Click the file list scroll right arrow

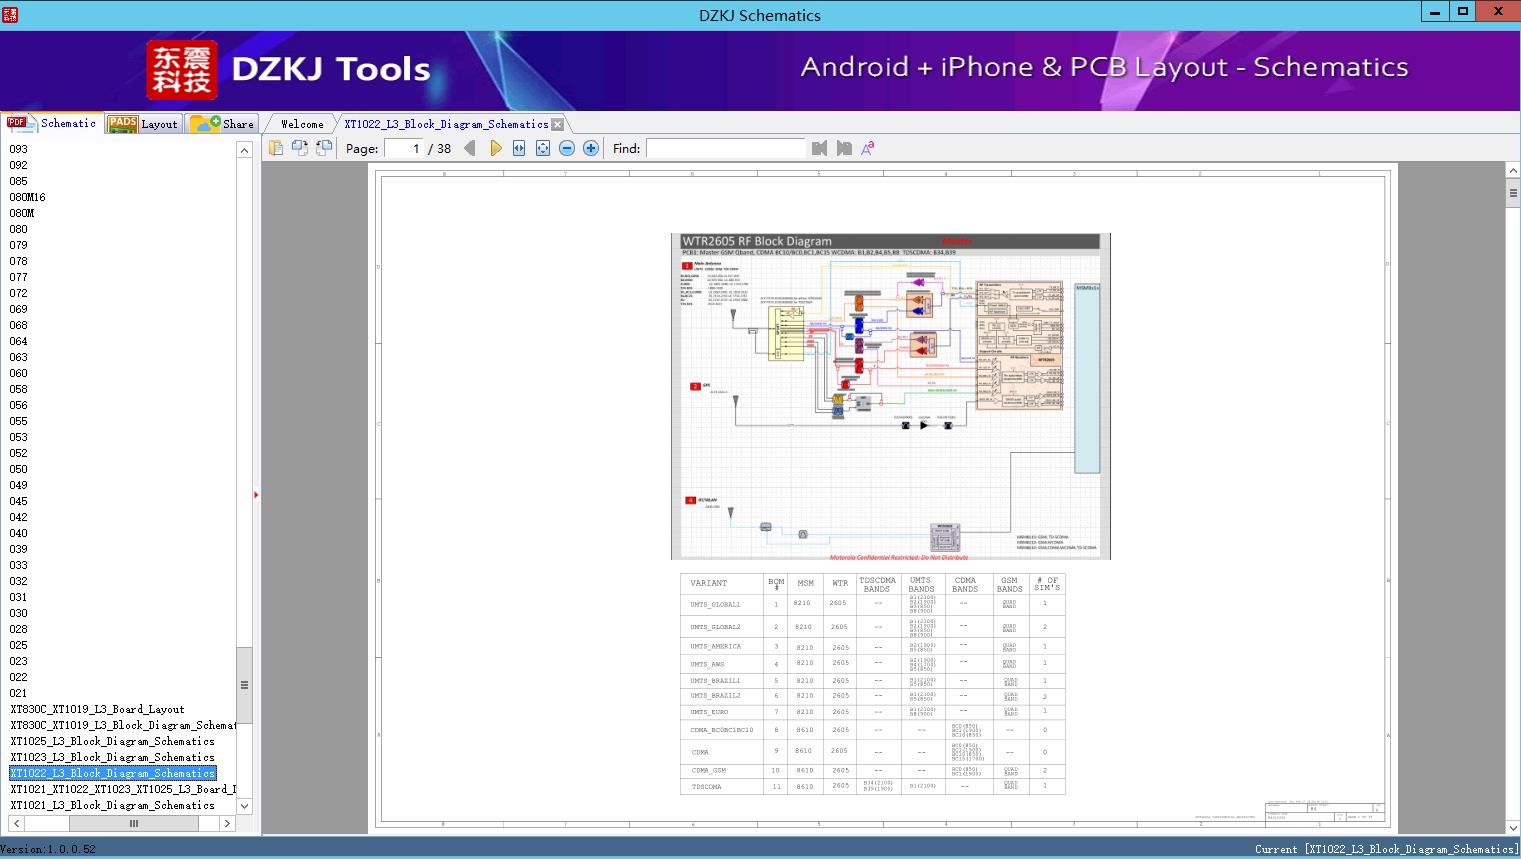[x=228, y=824]
